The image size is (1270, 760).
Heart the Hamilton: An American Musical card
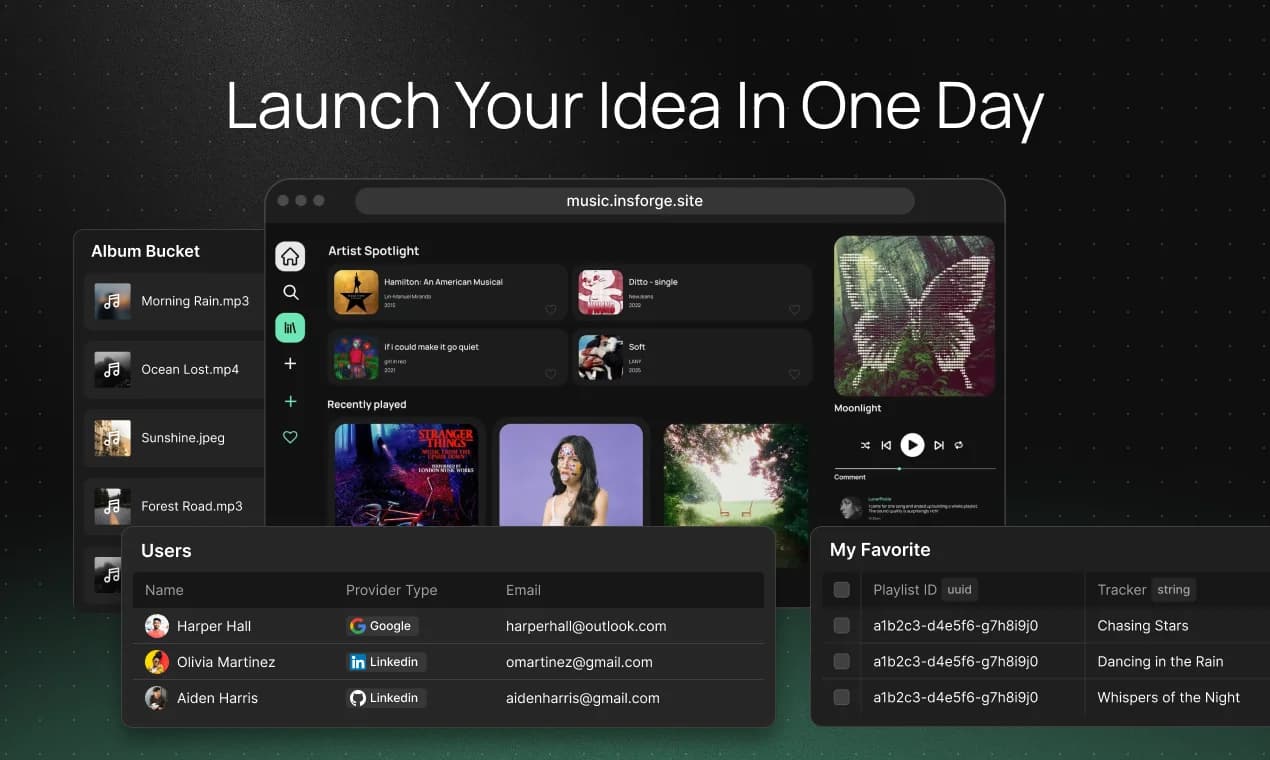point(551,310)
